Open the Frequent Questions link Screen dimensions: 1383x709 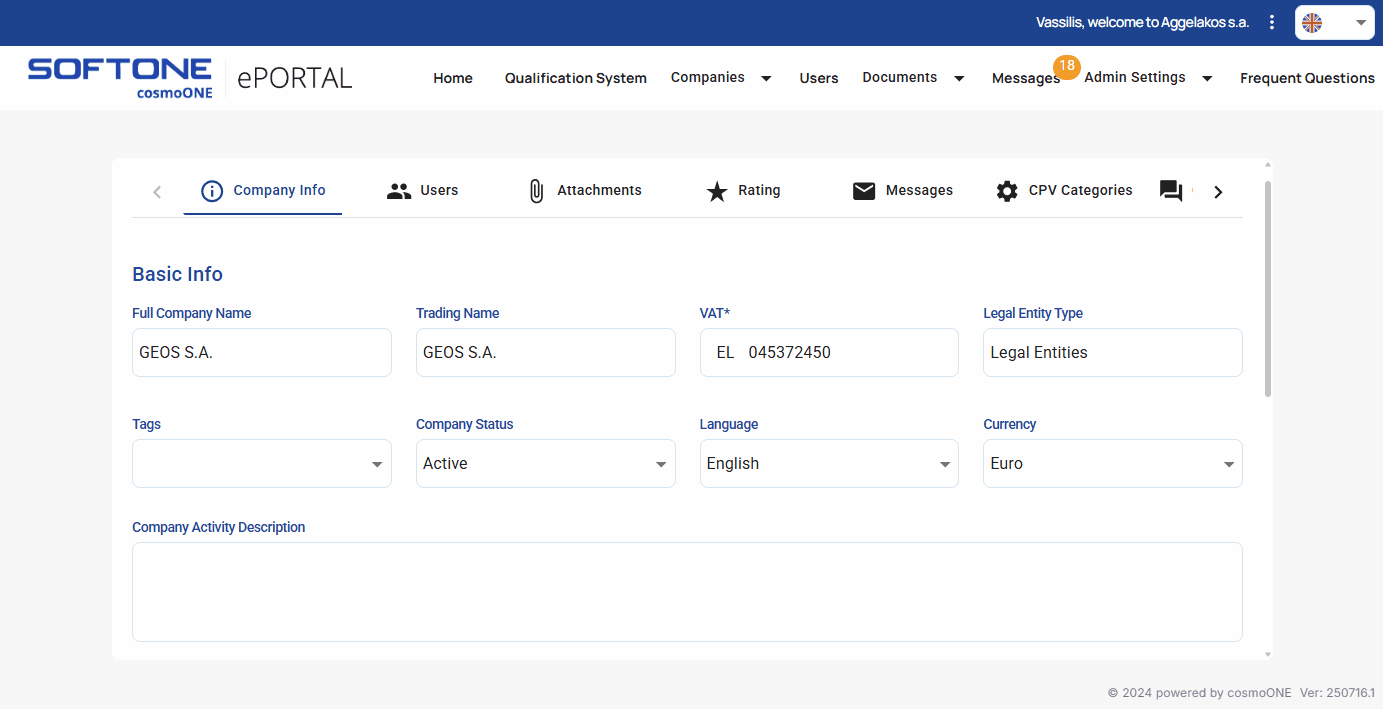coord(1307,78)
